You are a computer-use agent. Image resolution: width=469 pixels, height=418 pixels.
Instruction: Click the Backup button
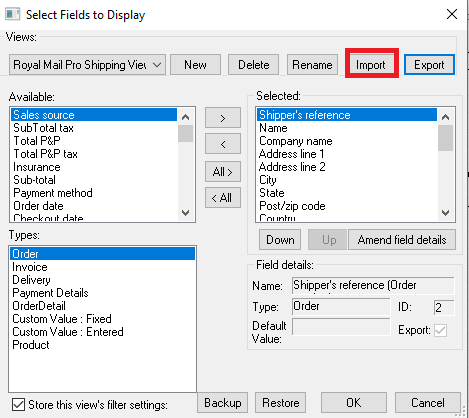point(223,403)
